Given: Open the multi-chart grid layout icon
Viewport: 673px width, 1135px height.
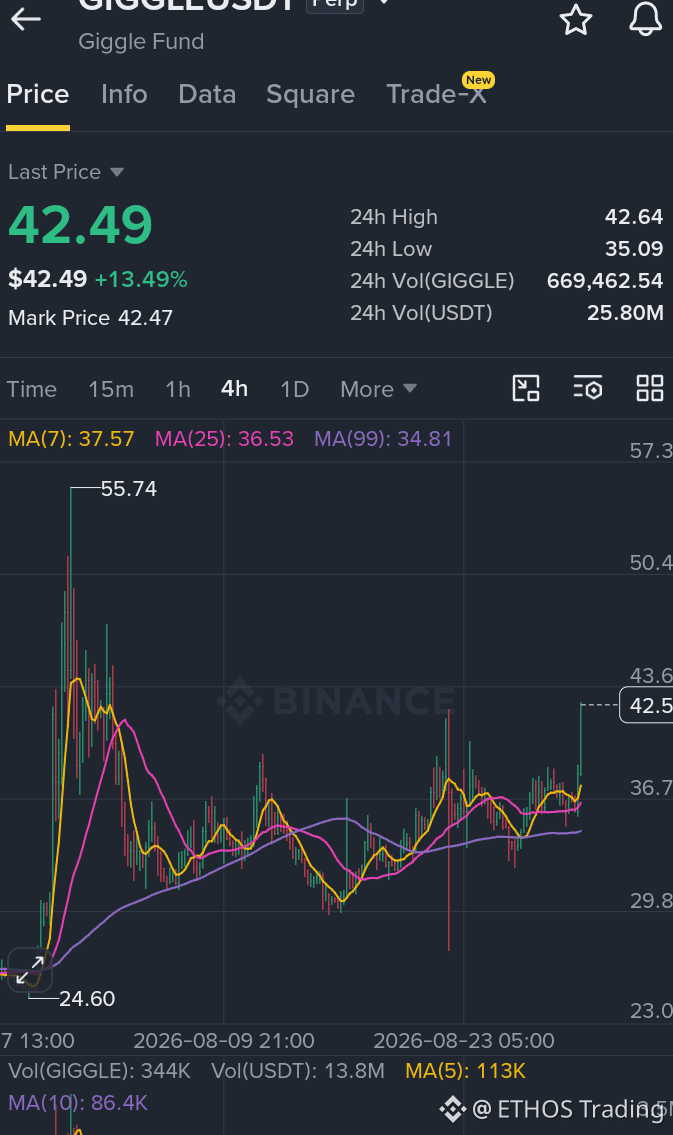Looking at the screenshot, I should tap(650, 388).
